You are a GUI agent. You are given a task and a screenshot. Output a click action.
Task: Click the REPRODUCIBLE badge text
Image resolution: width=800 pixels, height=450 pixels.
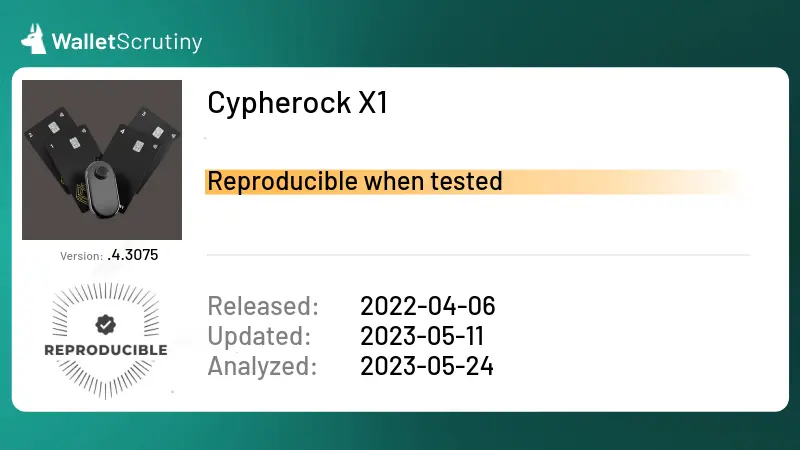pyautogui.click(x=104, y=350)
